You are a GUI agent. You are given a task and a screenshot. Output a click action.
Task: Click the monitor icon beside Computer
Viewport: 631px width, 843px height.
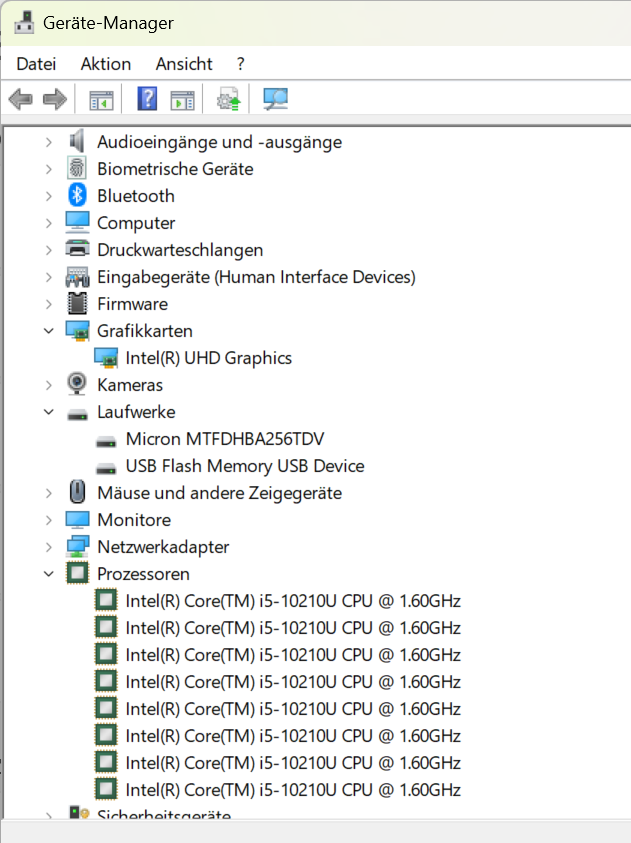[77, 223]
